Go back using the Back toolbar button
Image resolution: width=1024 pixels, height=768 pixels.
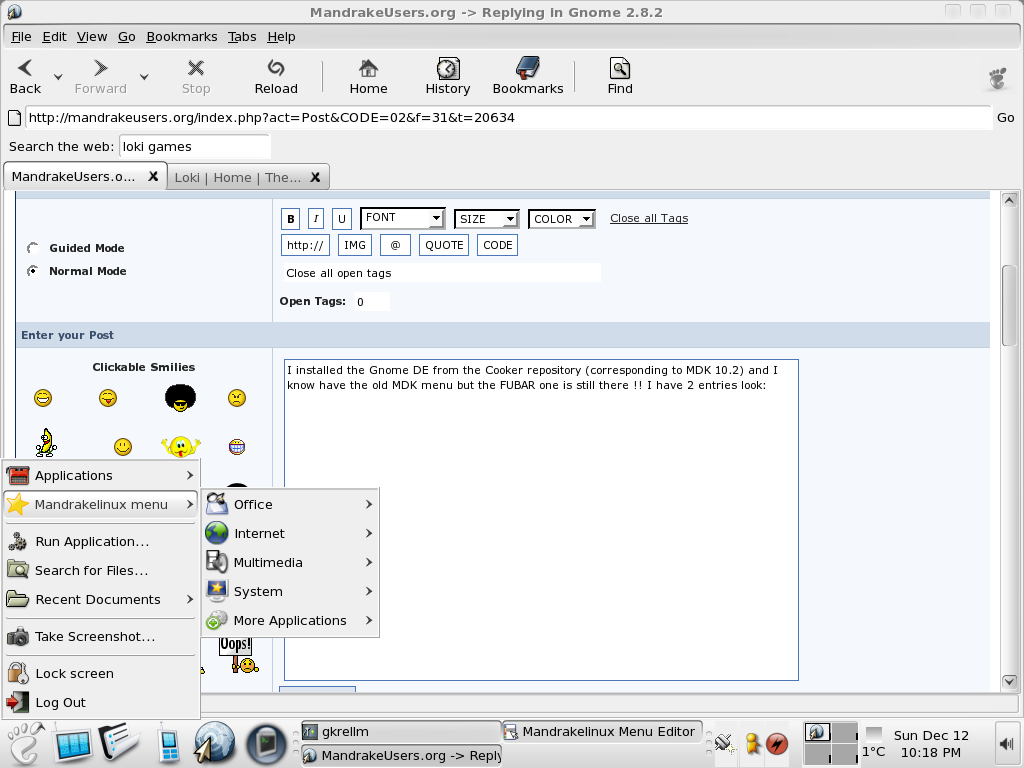coord(25,77)
